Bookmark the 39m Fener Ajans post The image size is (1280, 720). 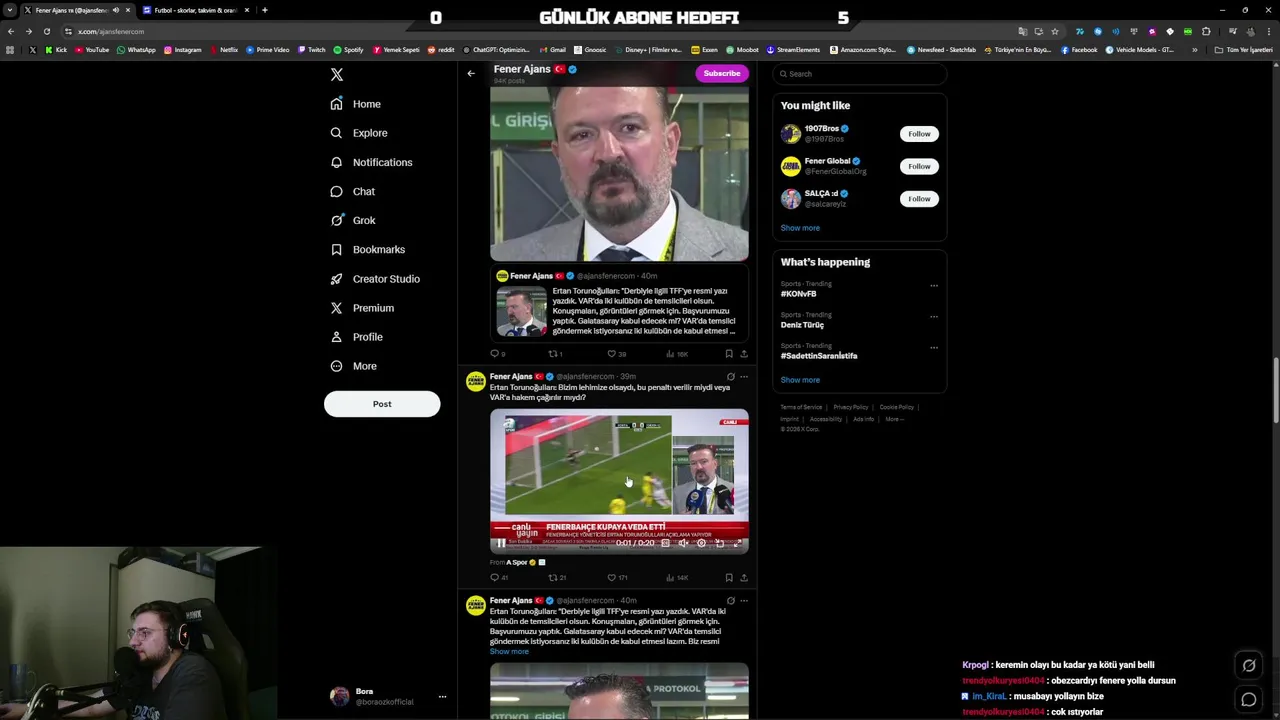[729, 578]
